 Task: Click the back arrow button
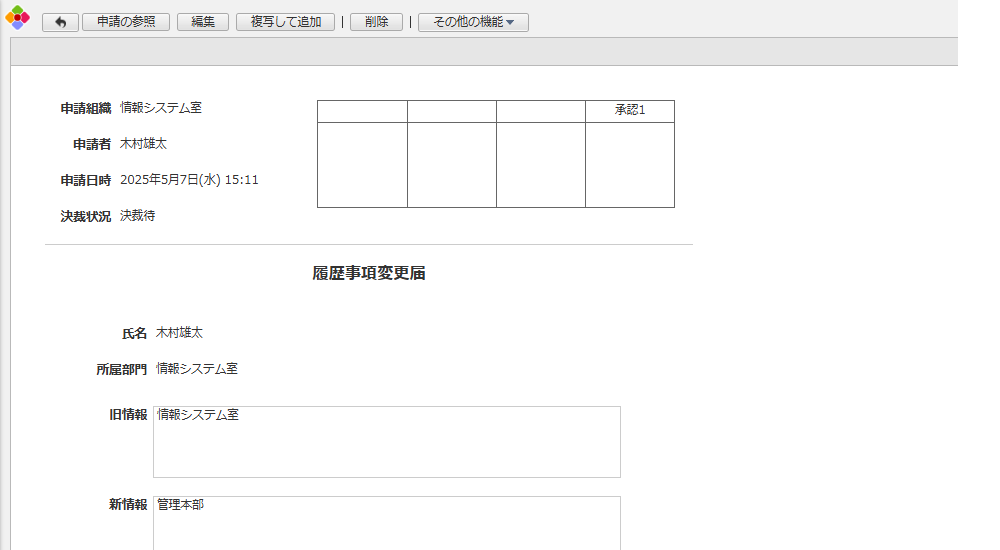pos(60,22)
